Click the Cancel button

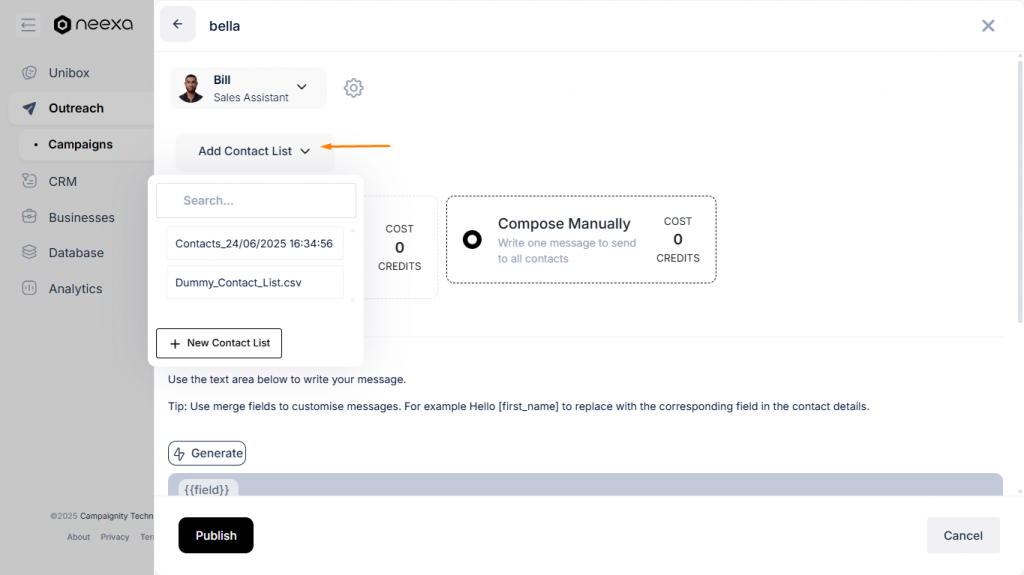point(962,535)
